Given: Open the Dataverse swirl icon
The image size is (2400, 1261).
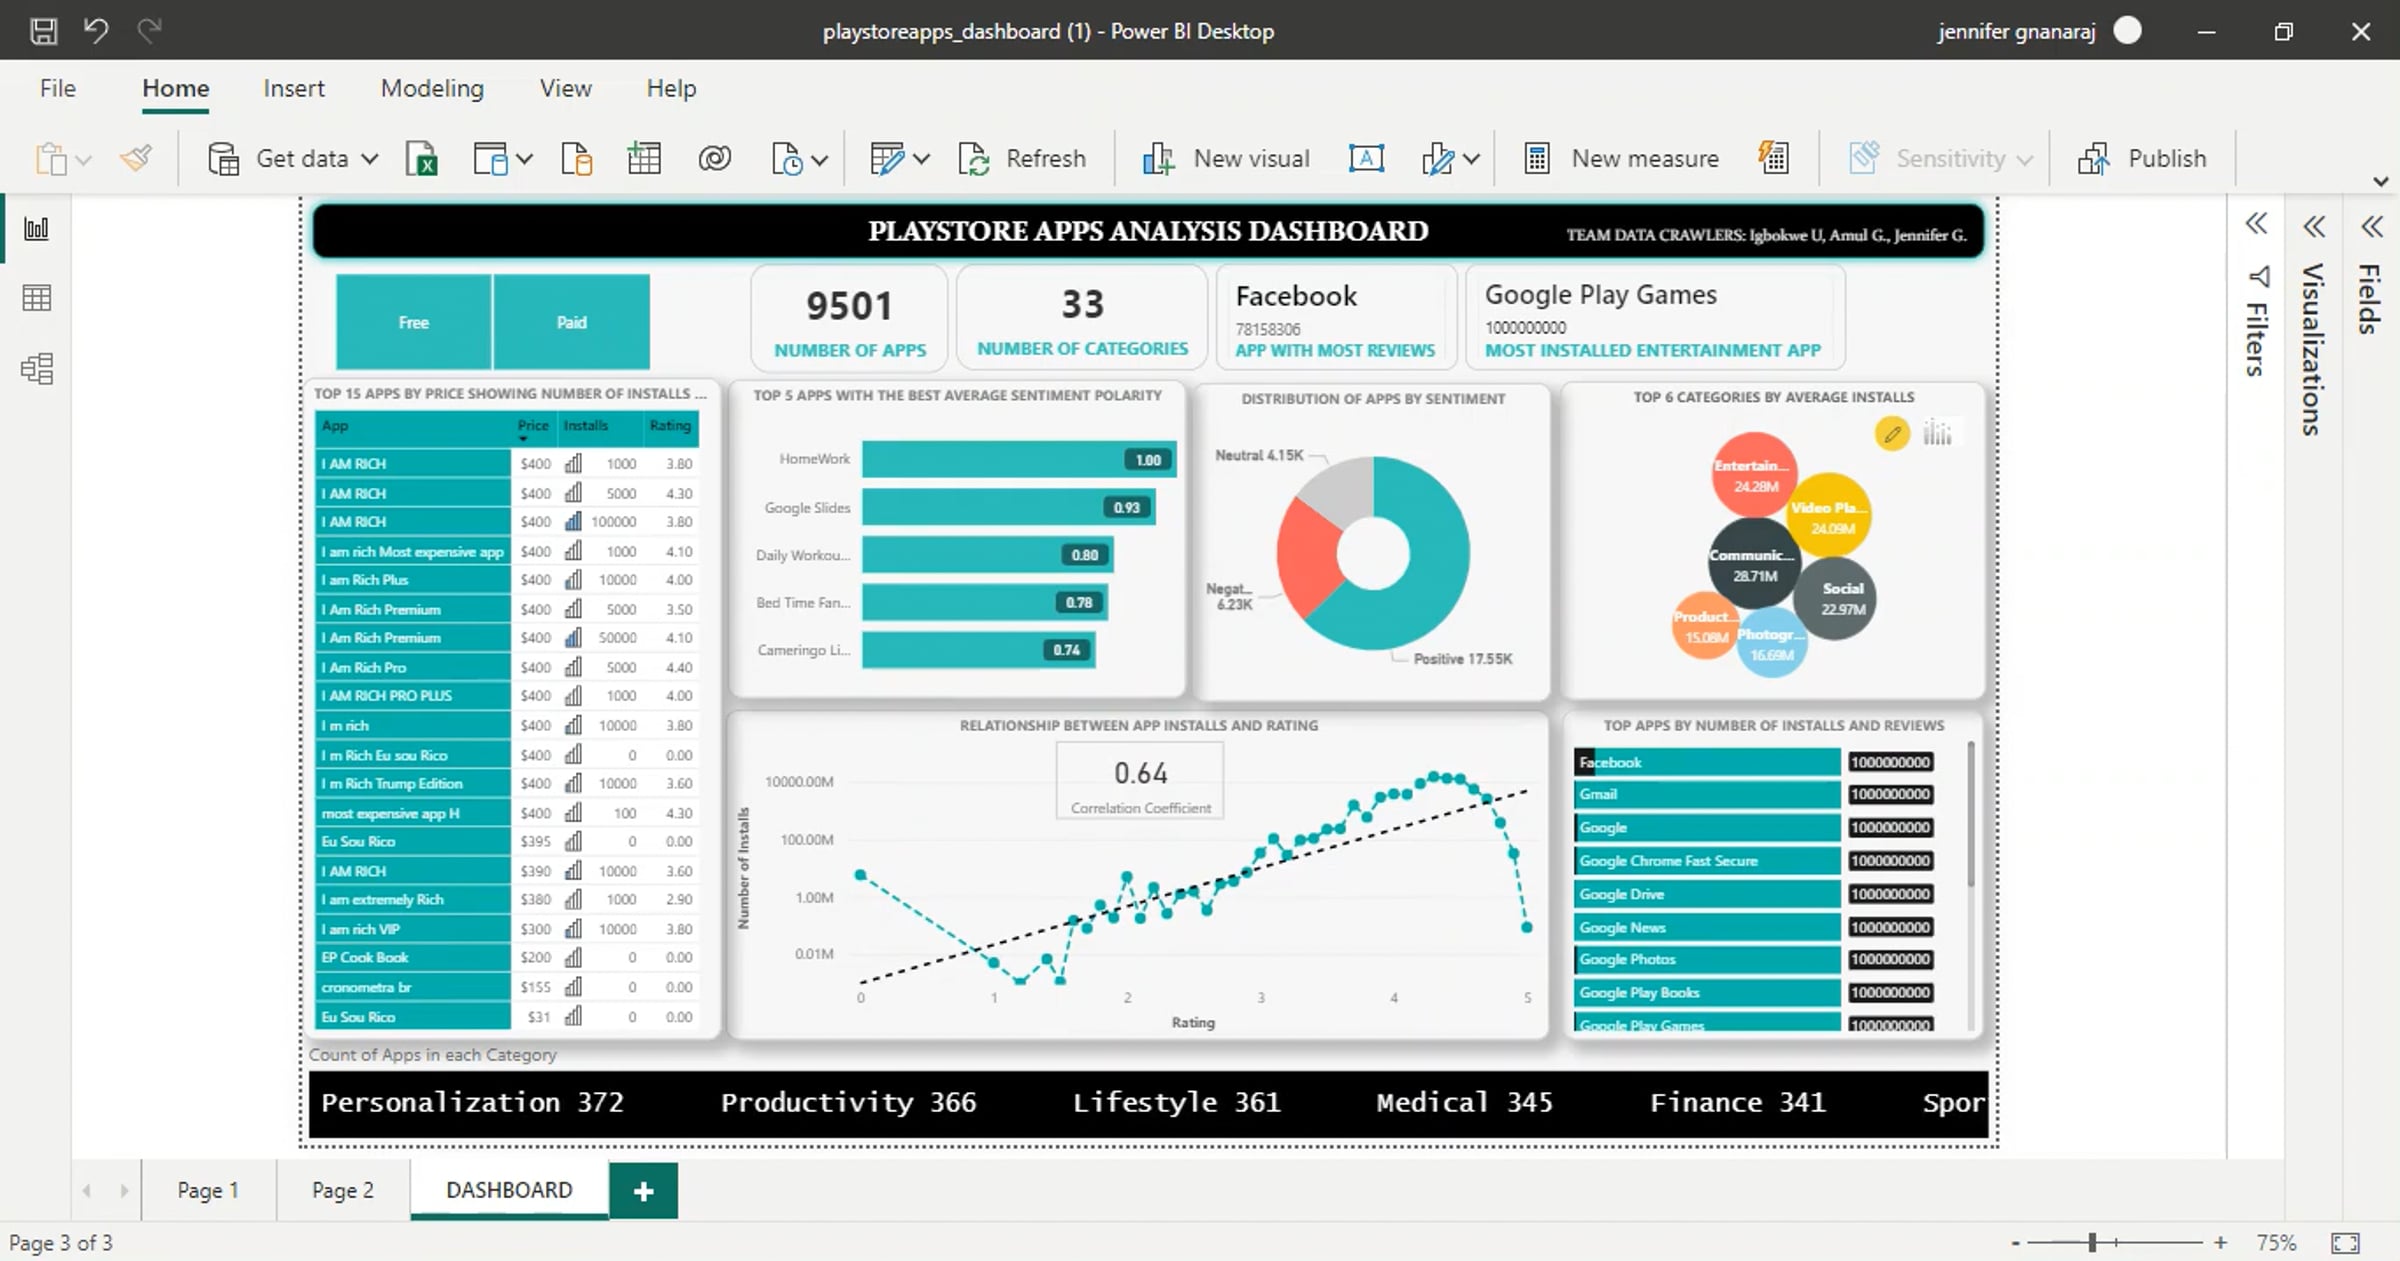Looking at the screenshot, I should (x=715, y=158).
